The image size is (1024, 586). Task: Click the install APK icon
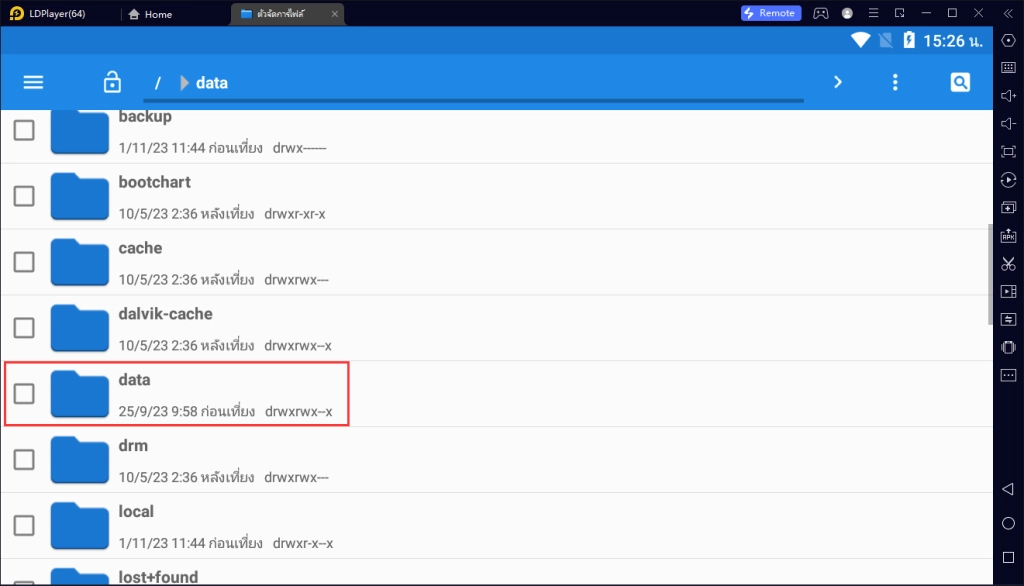pos(1008,236)
